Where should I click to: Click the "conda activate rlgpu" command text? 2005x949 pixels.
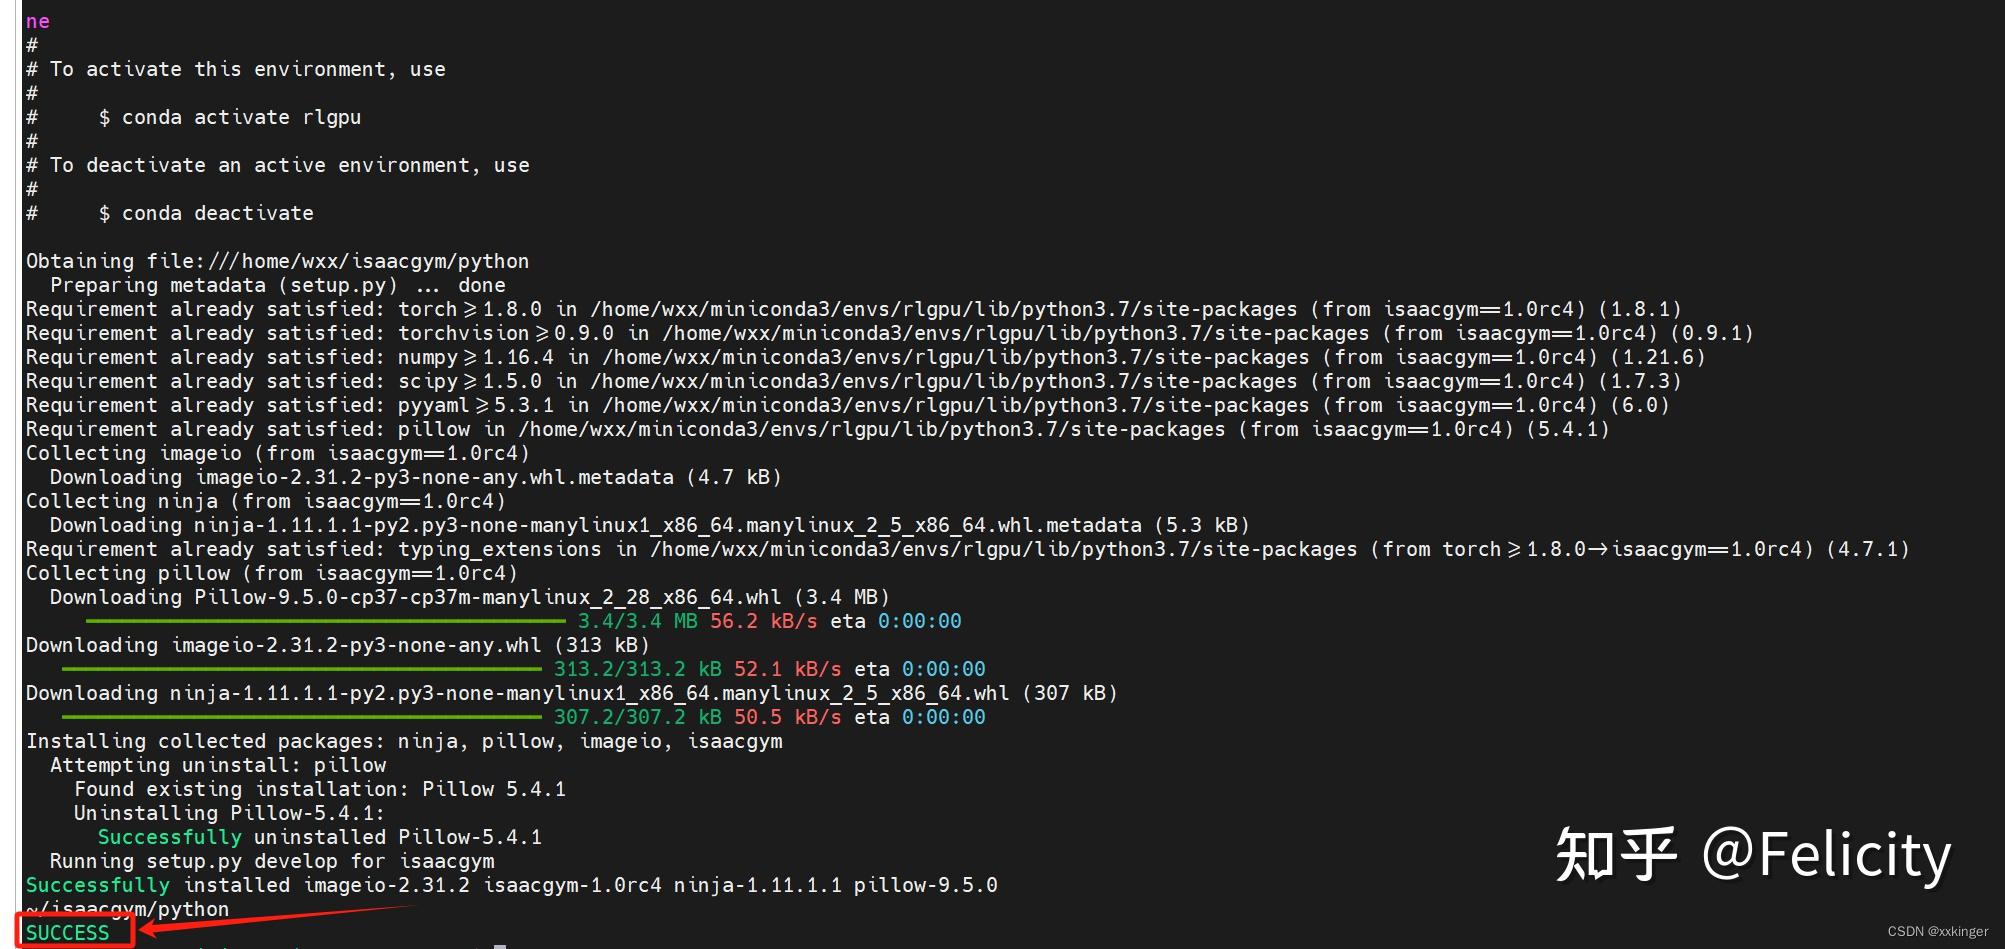241,117
